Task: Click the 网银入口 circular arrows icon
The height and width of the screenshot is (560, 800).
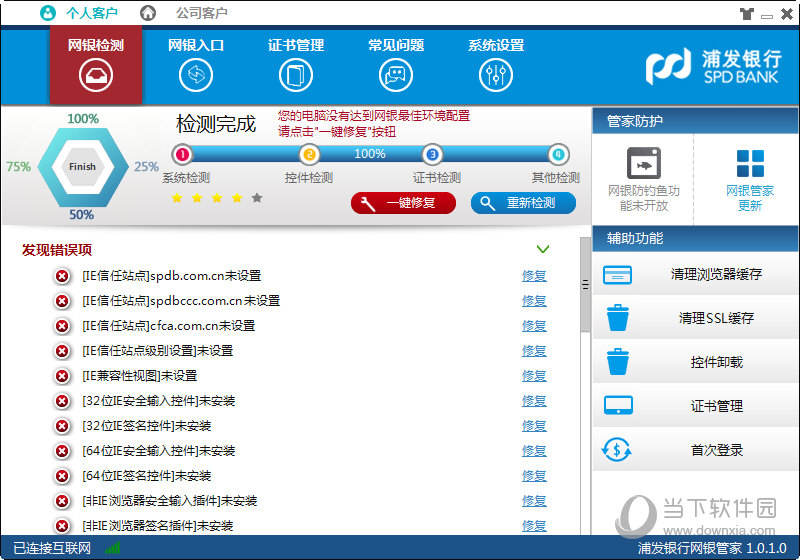Action: pyautogui.click(x=196, y=75)
